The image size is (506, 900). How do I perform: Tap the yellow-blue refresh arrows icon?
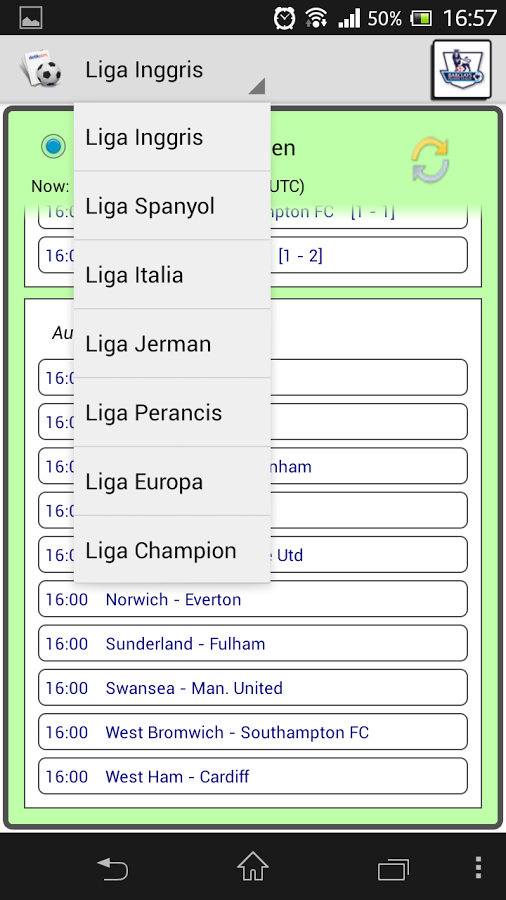pos(430,160)
